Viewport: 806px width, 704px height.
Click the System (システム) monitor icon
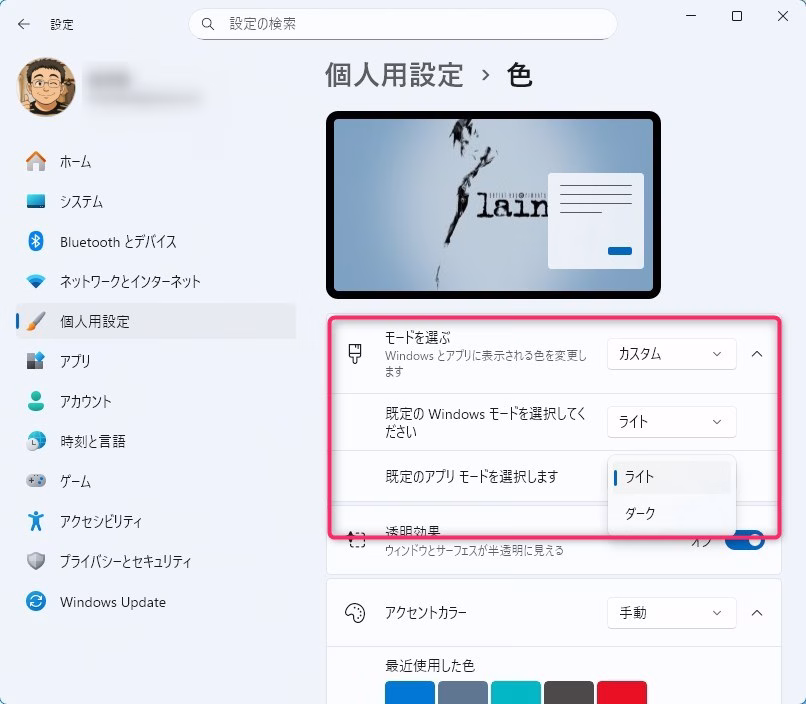pos(36,201)
